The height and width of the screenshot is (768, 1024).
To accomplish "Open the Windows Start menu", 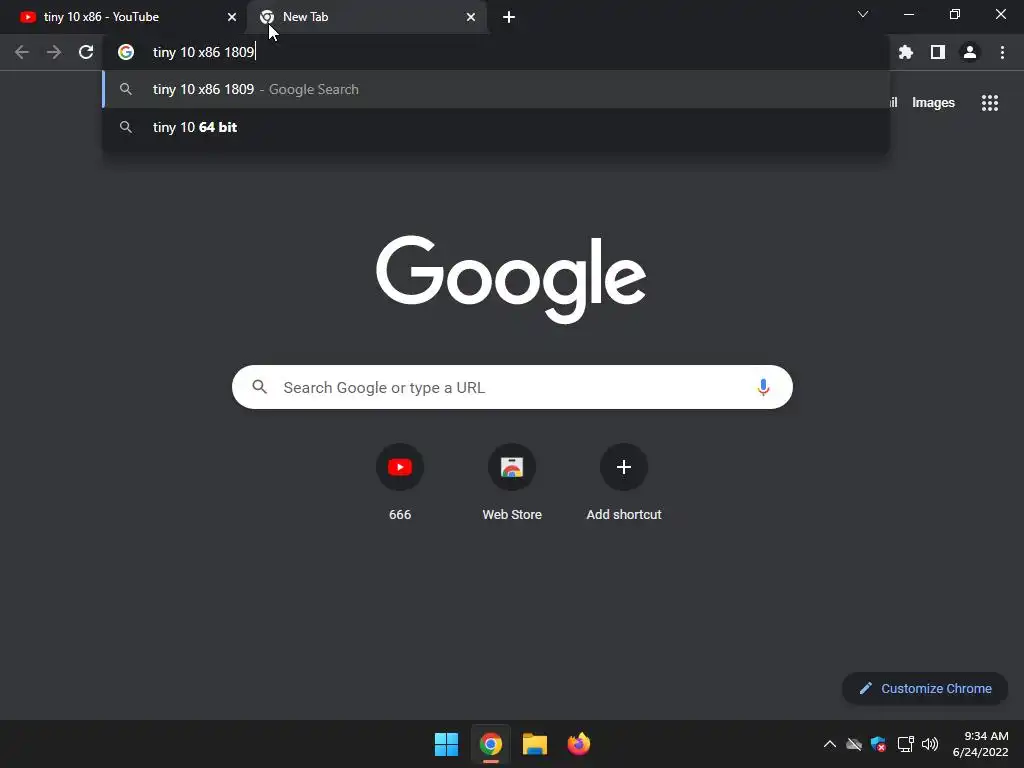I will pyautogui.click(x=447, y=744).
